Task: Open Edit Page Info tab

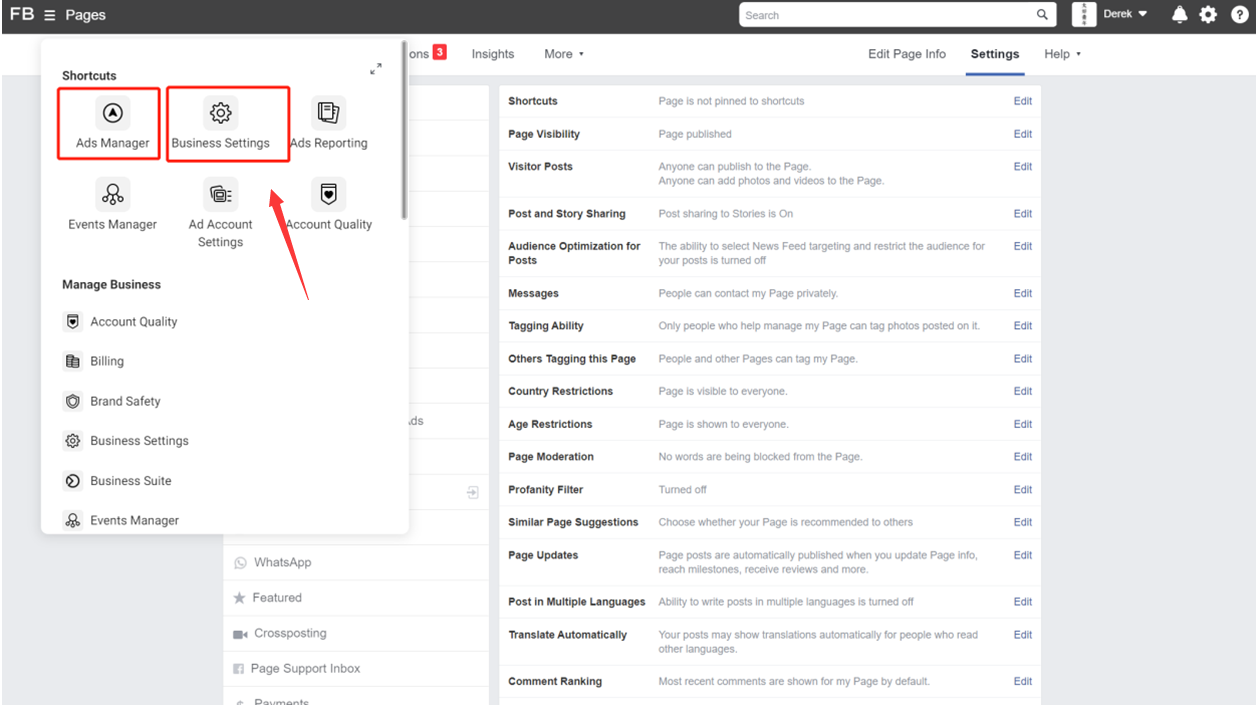Action: [907, 54]
